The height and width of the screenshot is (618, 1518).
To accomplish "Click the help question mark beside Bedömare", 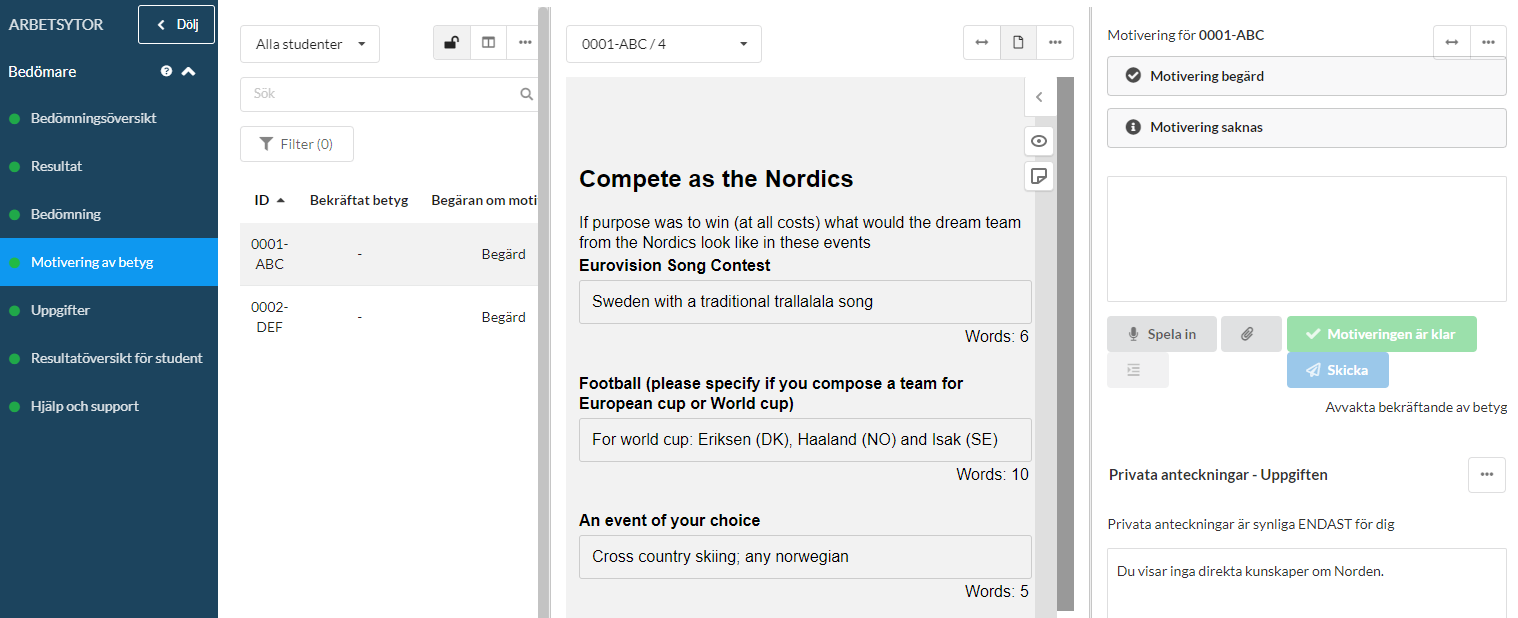I will pos(166,72).
